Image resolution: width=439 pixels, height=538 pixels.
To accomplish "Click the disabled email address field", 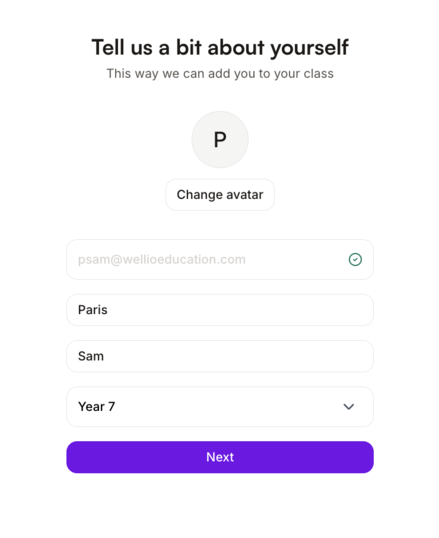I will click(x=220, y=259).
